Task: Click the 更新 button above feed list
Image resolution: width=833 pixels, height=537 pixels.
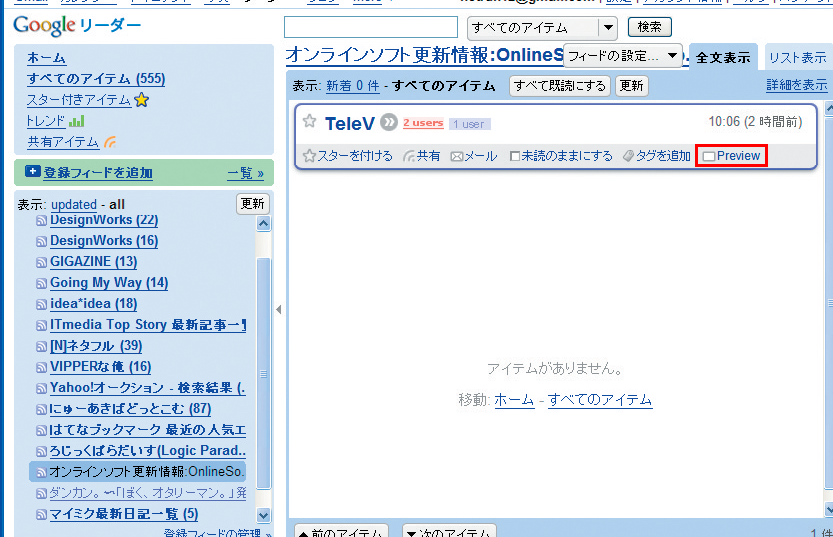Action: tap(252, 203)
